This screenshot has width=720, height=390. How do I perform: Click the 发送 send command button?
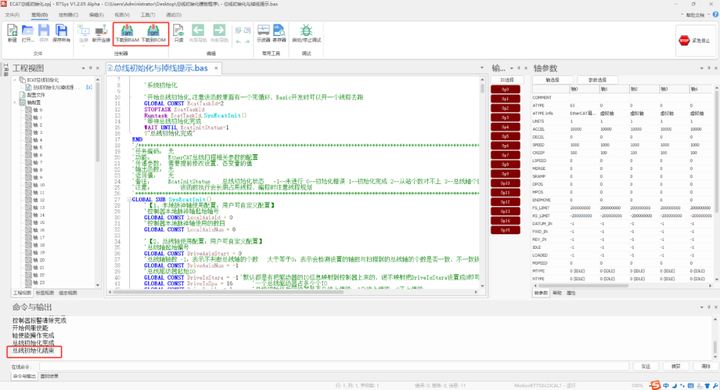tap(646, 366)
